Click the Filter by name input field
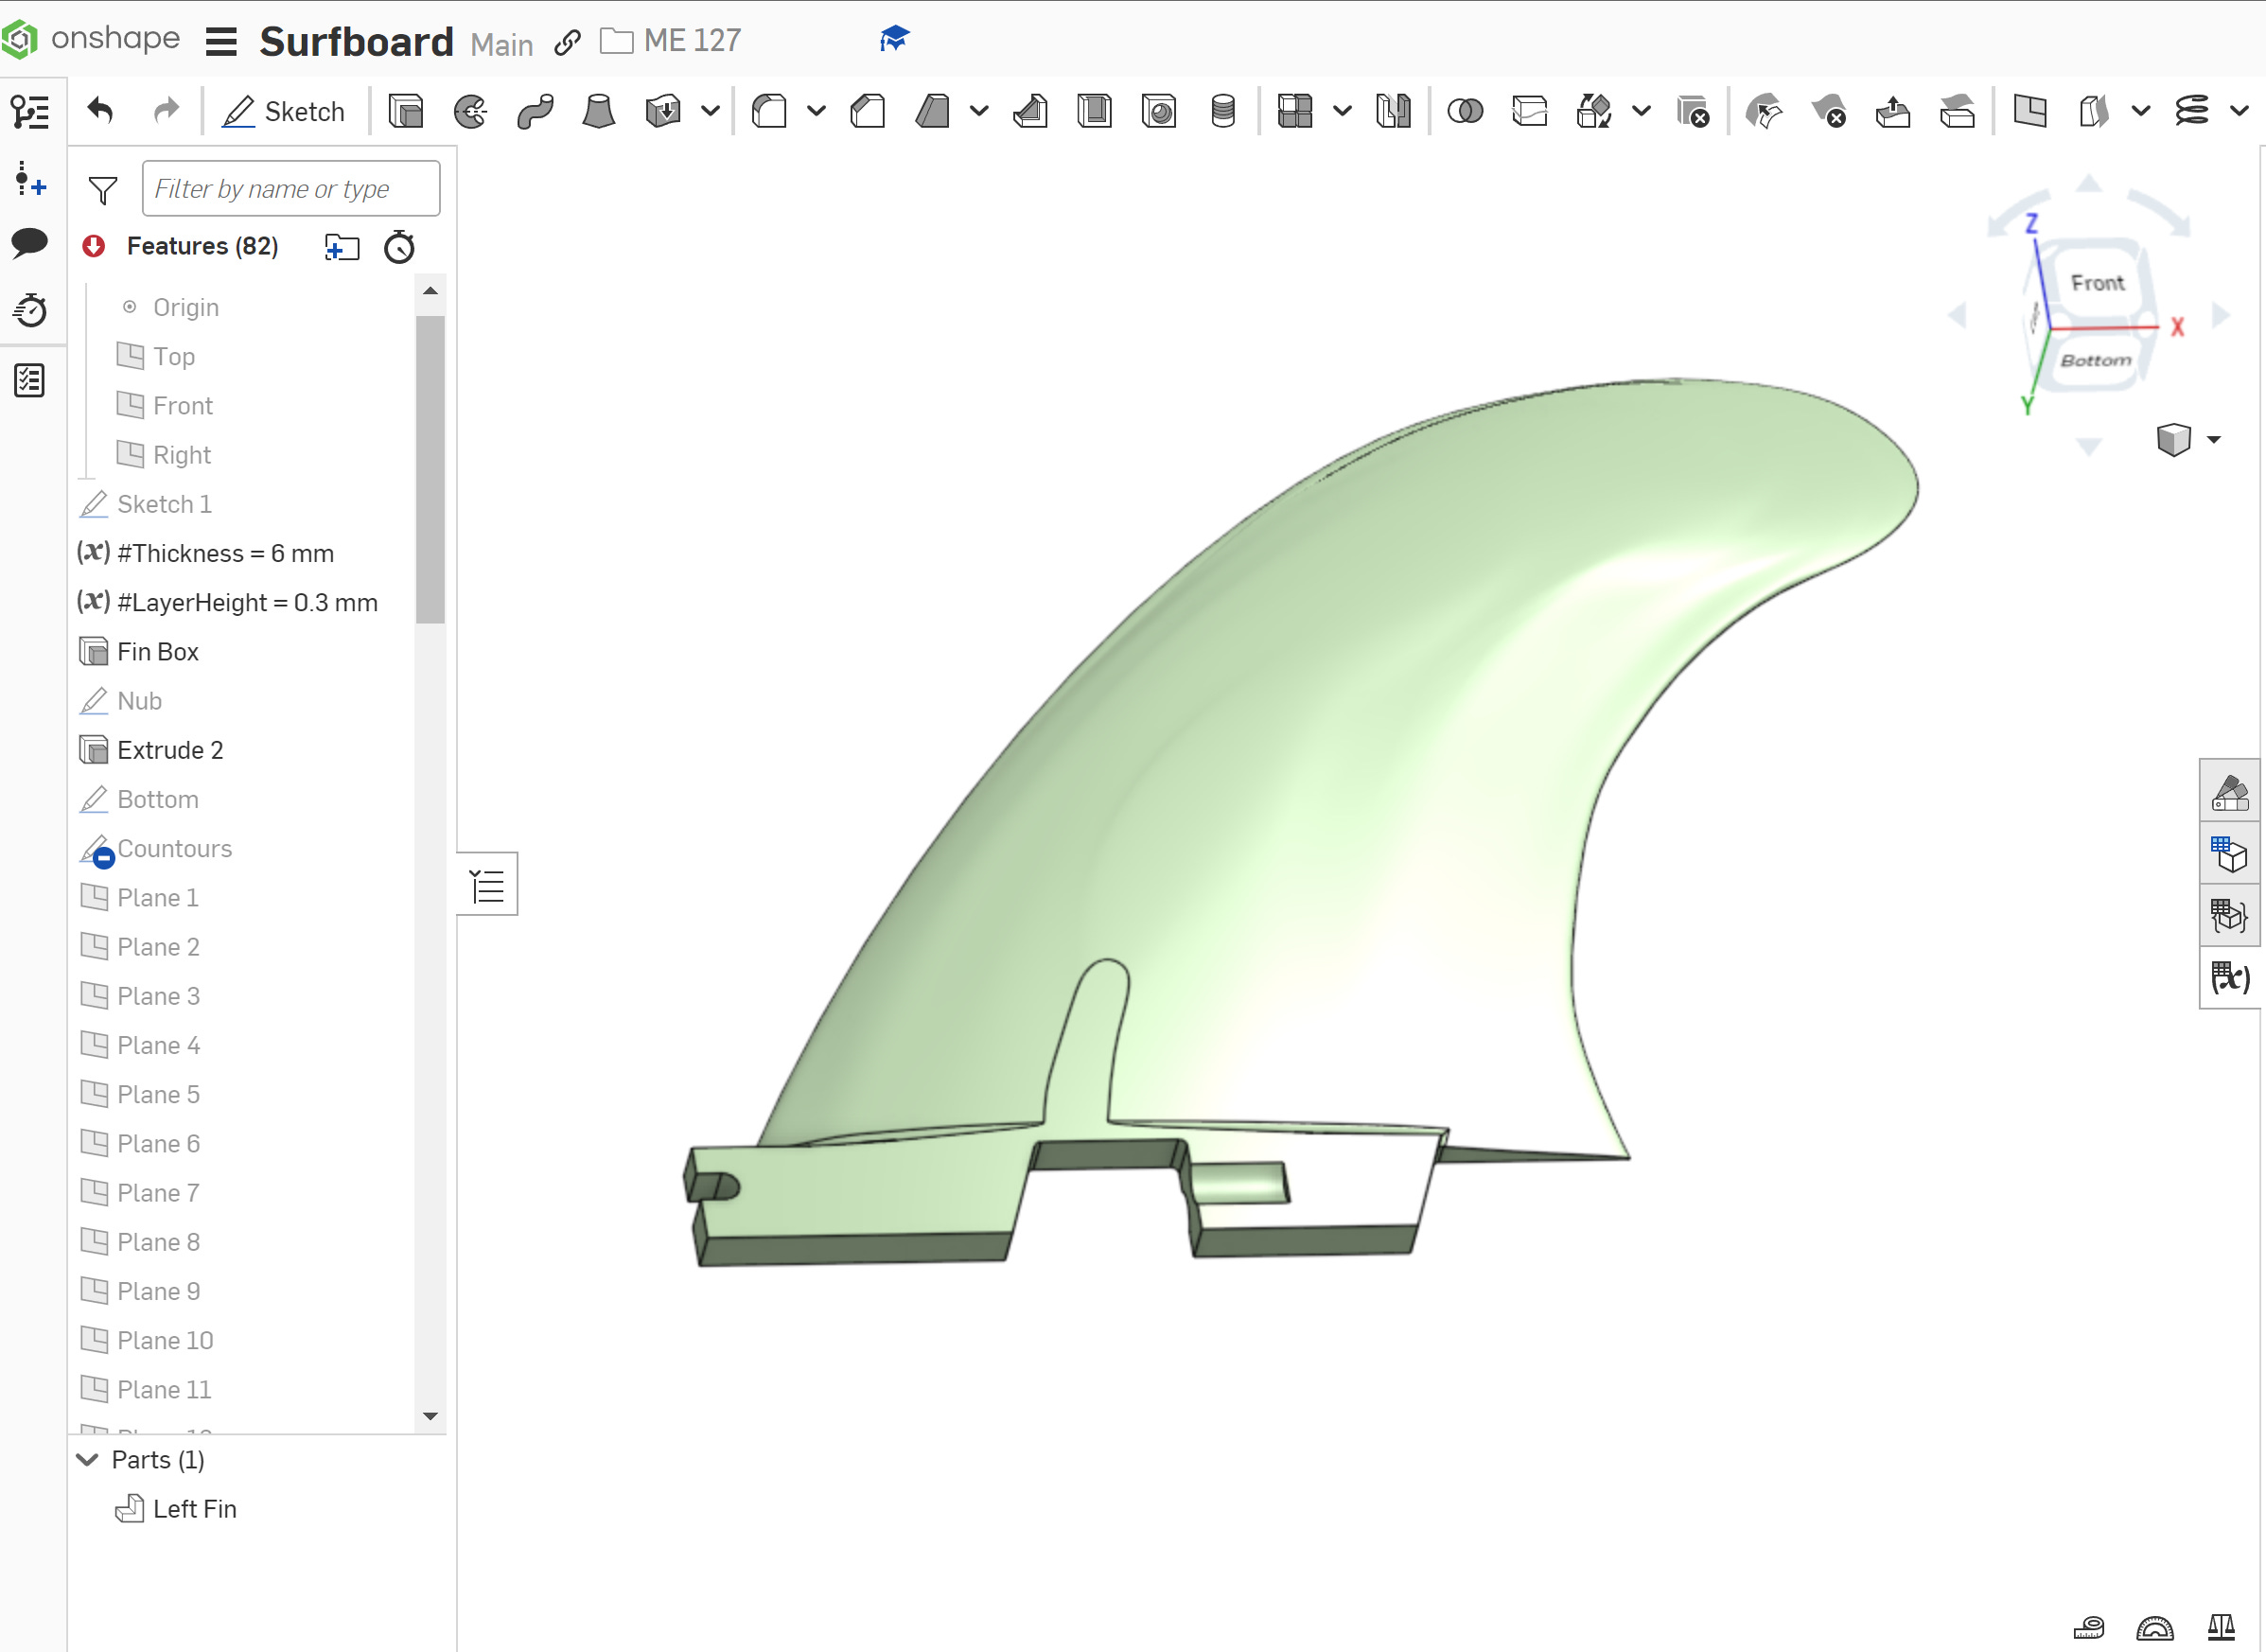Image resolution: width=2266 pixels, height=1652 pixels. pyautogui.click(x=290, y=189)
